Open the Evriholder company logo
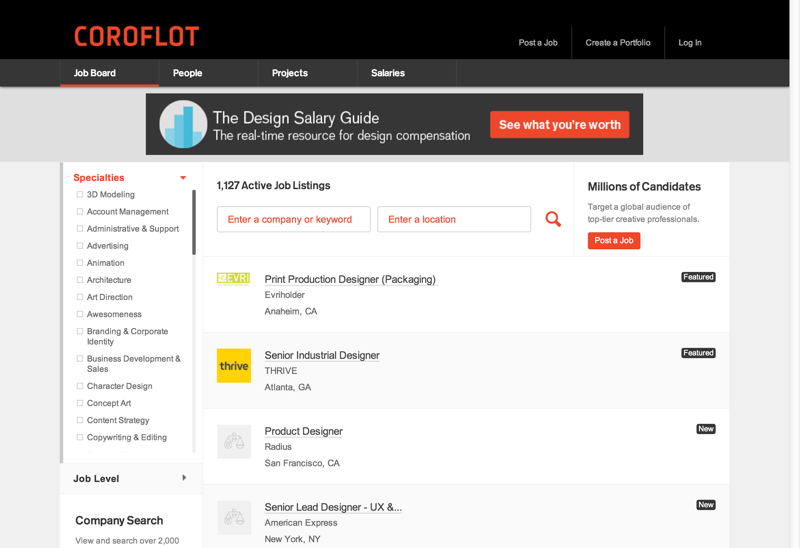This screenshot has height=548, width=800. point(234,279)
